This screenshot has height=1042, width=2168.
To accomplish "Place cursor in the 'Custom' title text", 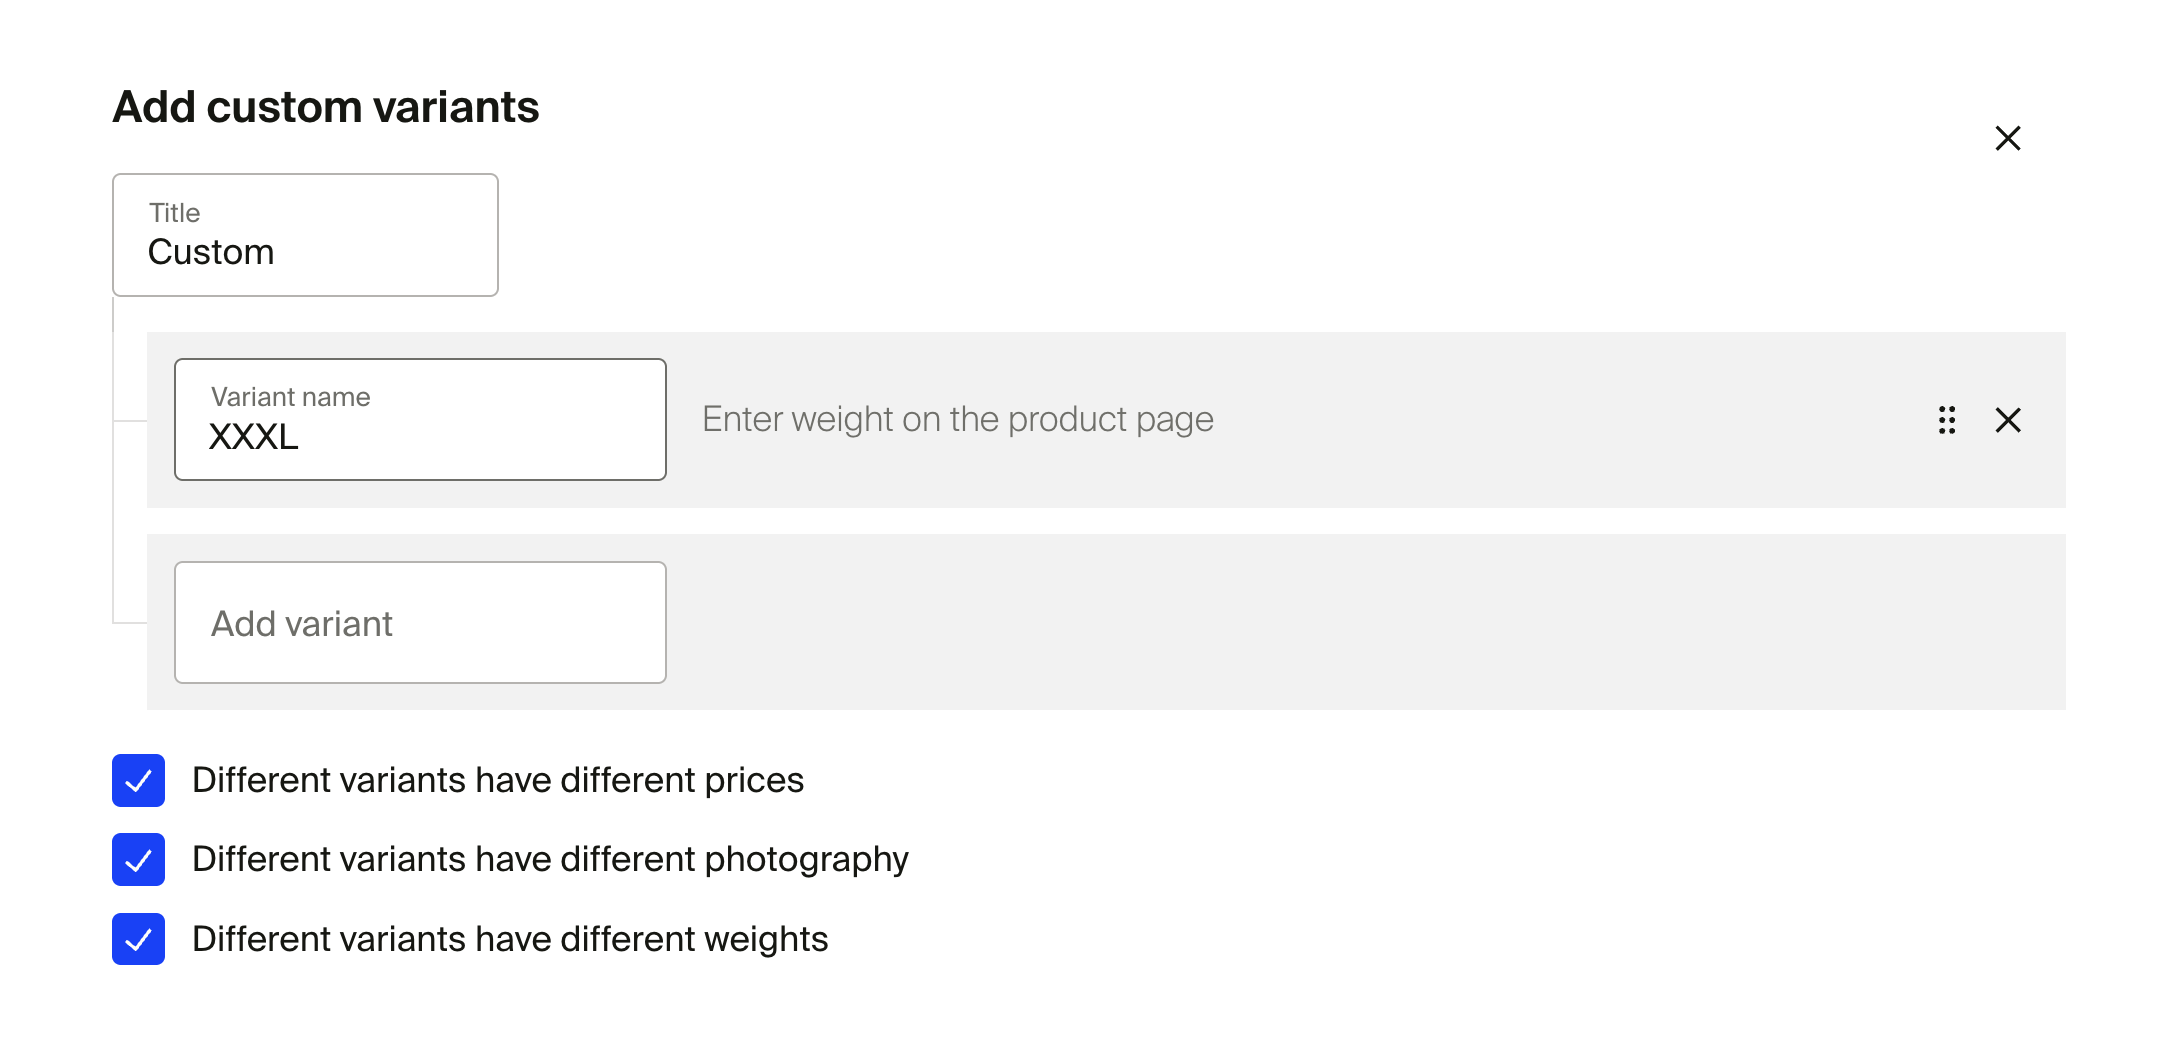I will (x=211, y=252).
